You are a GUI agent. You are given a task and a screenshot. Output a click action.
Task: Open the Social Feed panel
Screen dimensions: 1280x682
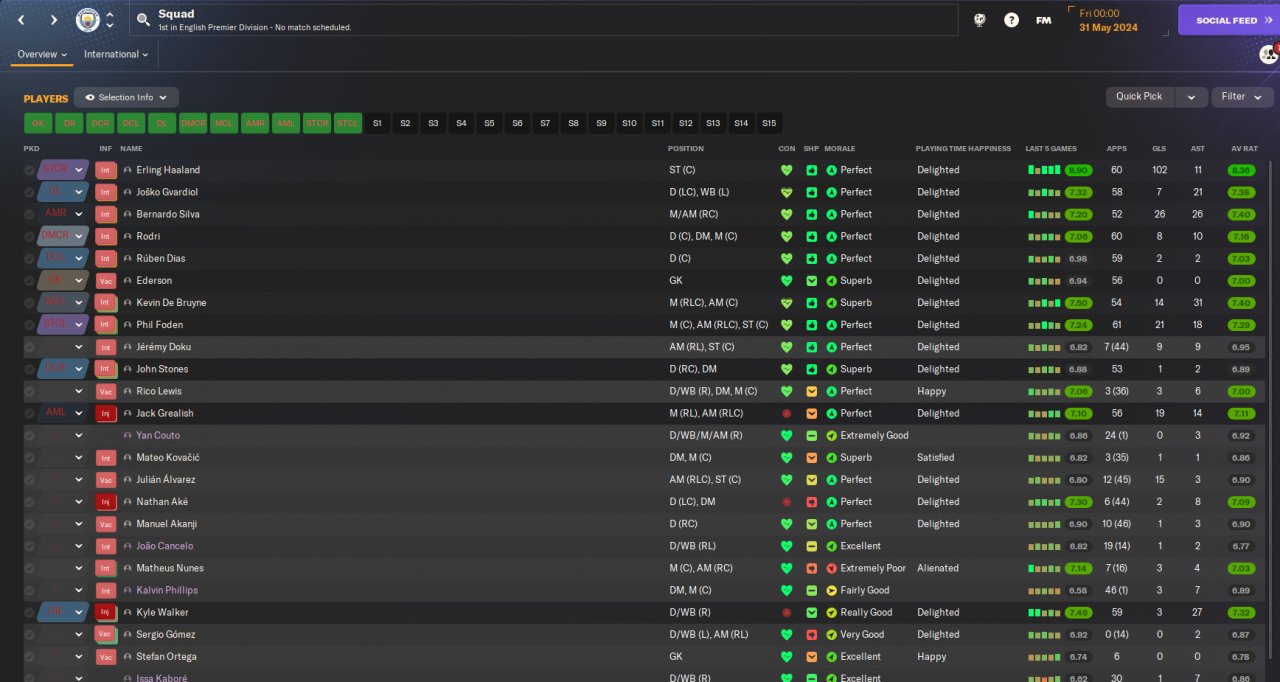(1229, 20)
